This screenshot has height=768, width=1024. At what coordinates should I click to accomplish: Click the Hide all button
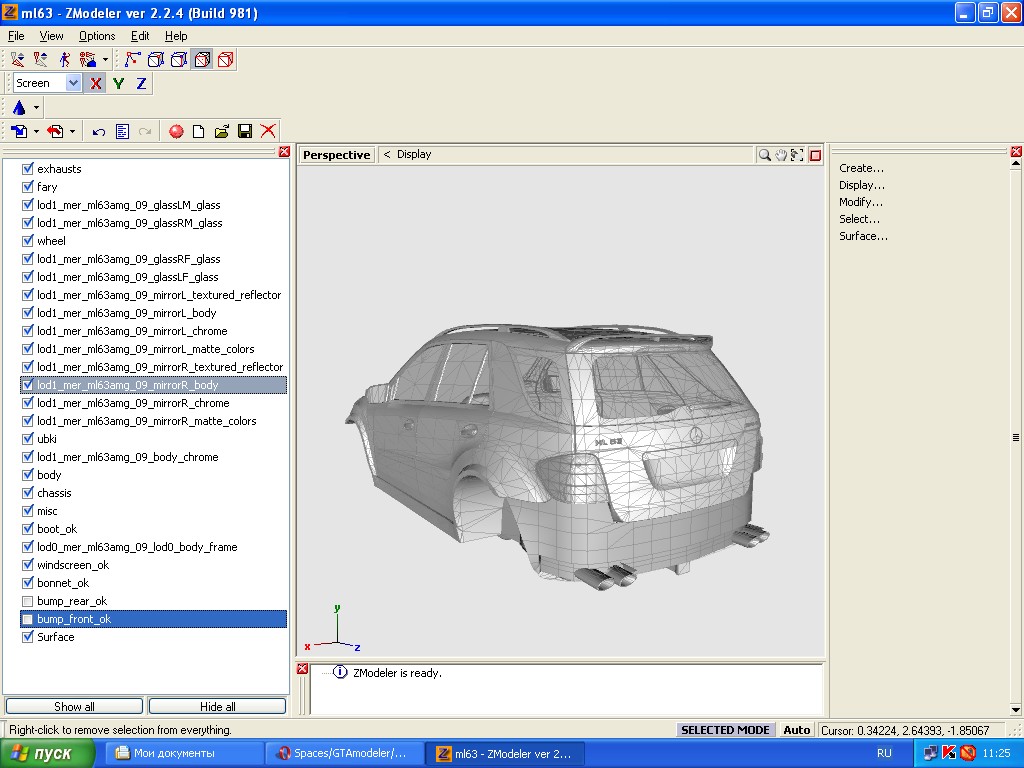217,706
